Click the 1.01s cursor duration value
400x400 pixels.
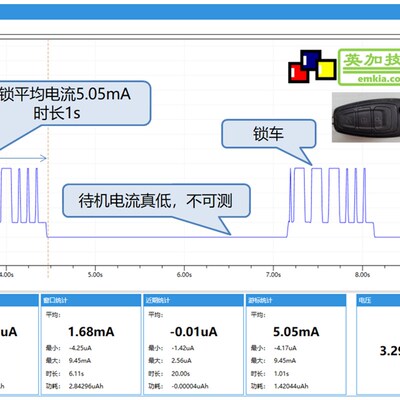281,374
